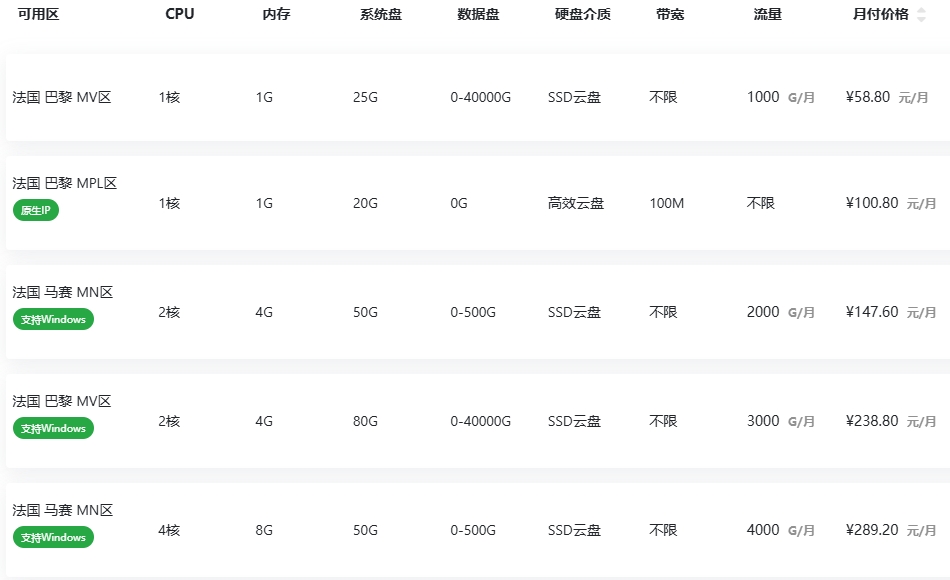This screenshot has height=580, width=950.
Task: Click the 内存 column header
Action: (x=276, y=14)
